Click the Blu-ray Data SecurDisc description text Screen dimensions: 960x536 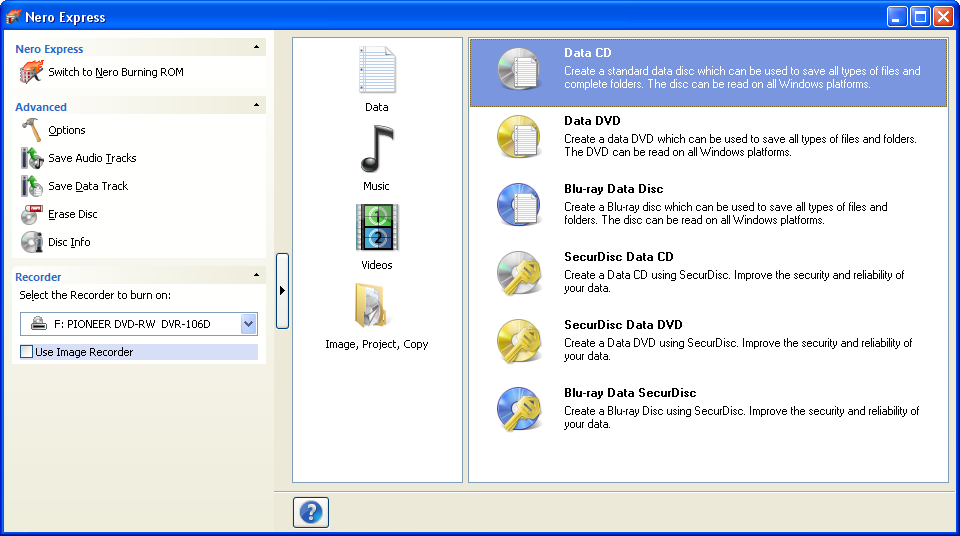(x=741, y=418)
